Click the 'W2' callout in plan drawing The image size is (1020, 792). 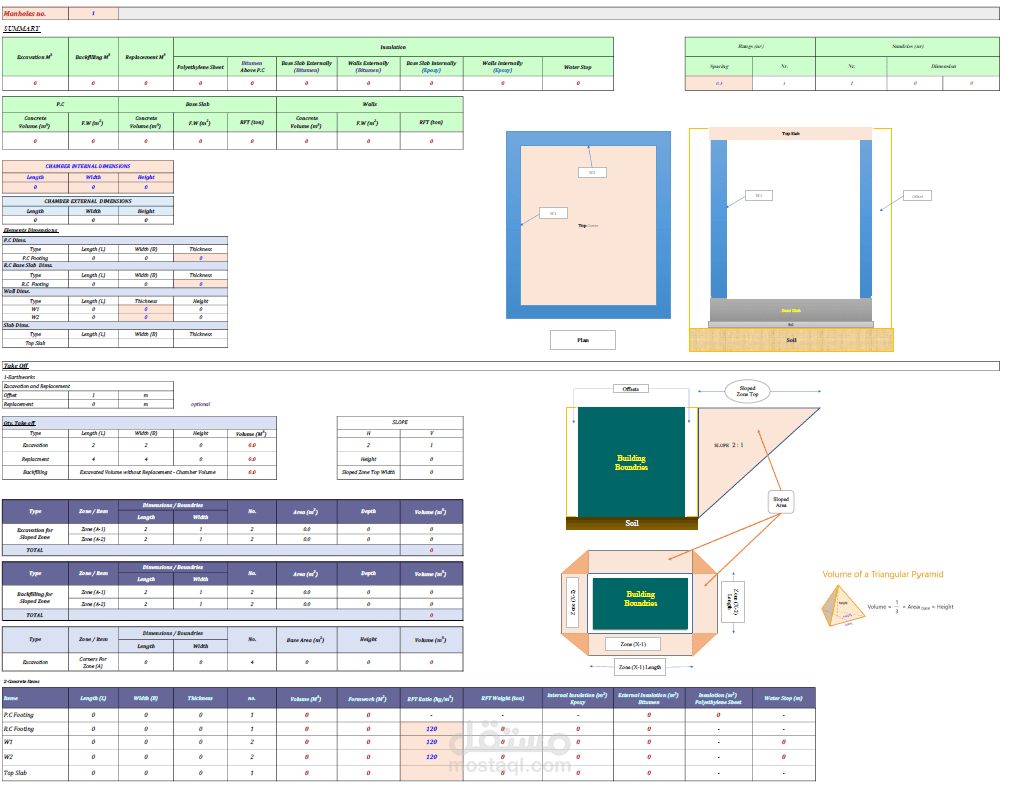click(x=592, y=172)
